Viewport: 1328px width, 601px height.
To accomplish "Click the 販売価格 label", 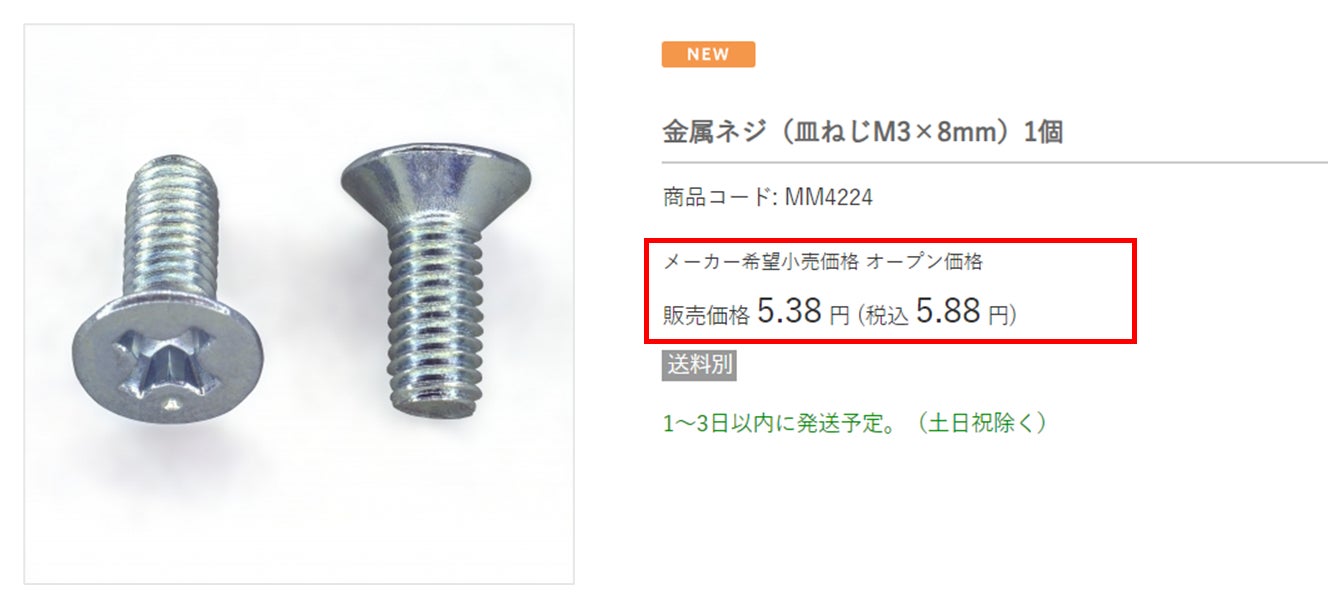I will [706, 316].
